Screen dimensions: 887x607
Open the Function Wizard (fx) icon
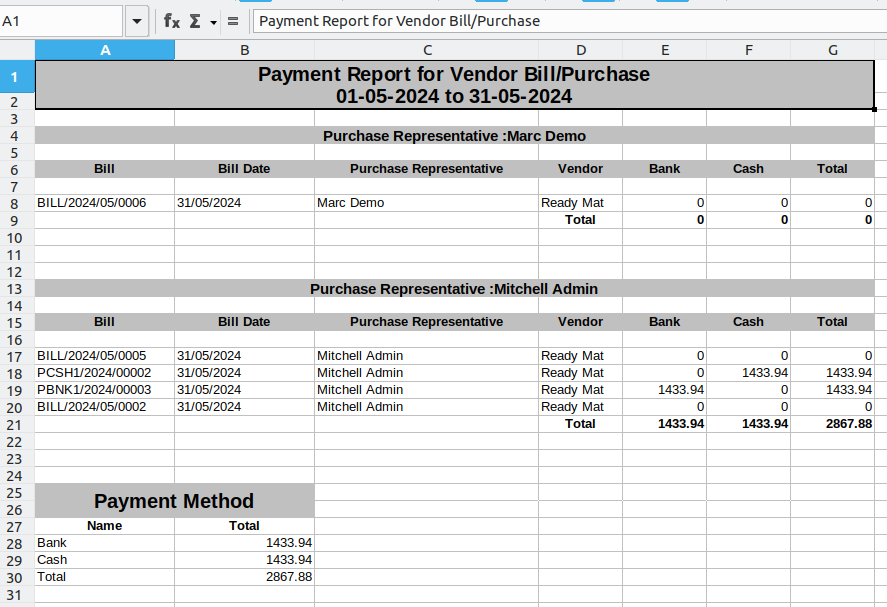click(172, 21)
